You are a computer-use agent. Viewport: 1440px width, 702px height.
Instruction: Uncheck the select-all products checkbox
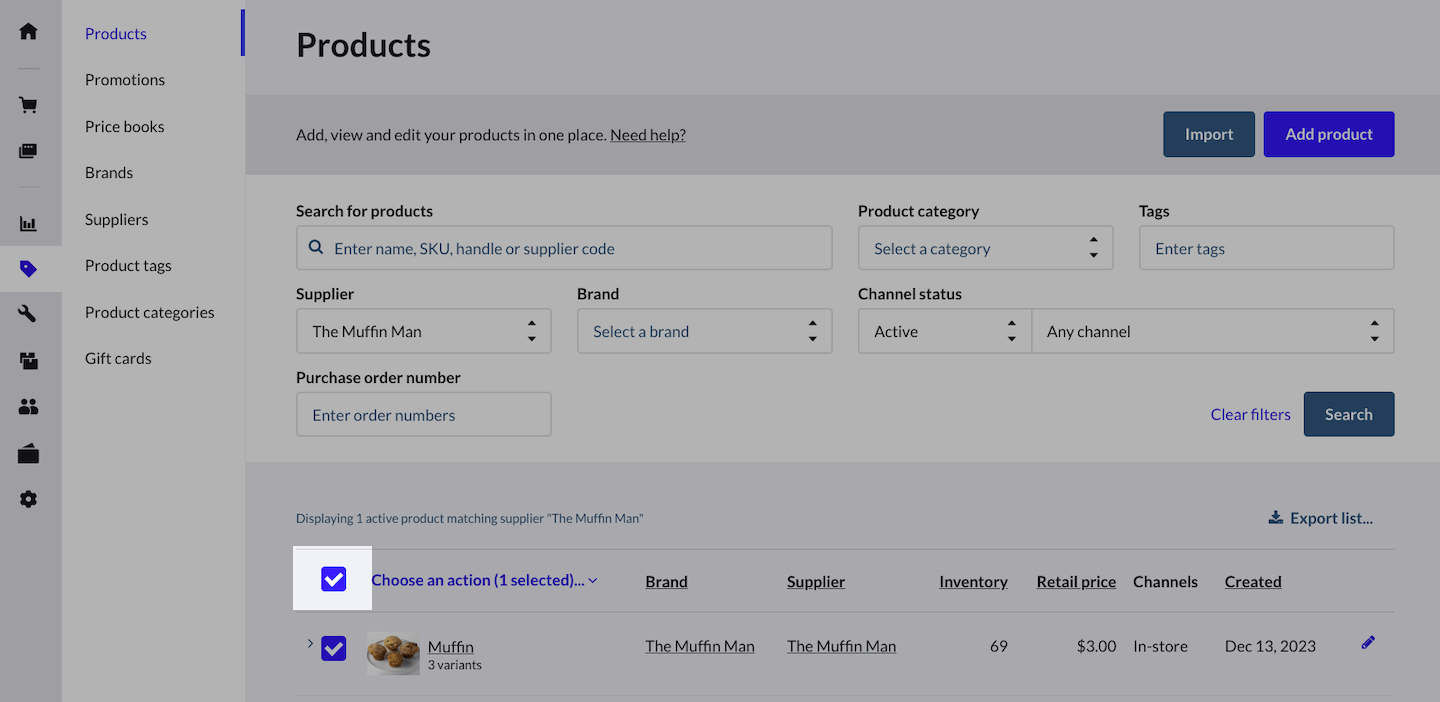[333, 579]
